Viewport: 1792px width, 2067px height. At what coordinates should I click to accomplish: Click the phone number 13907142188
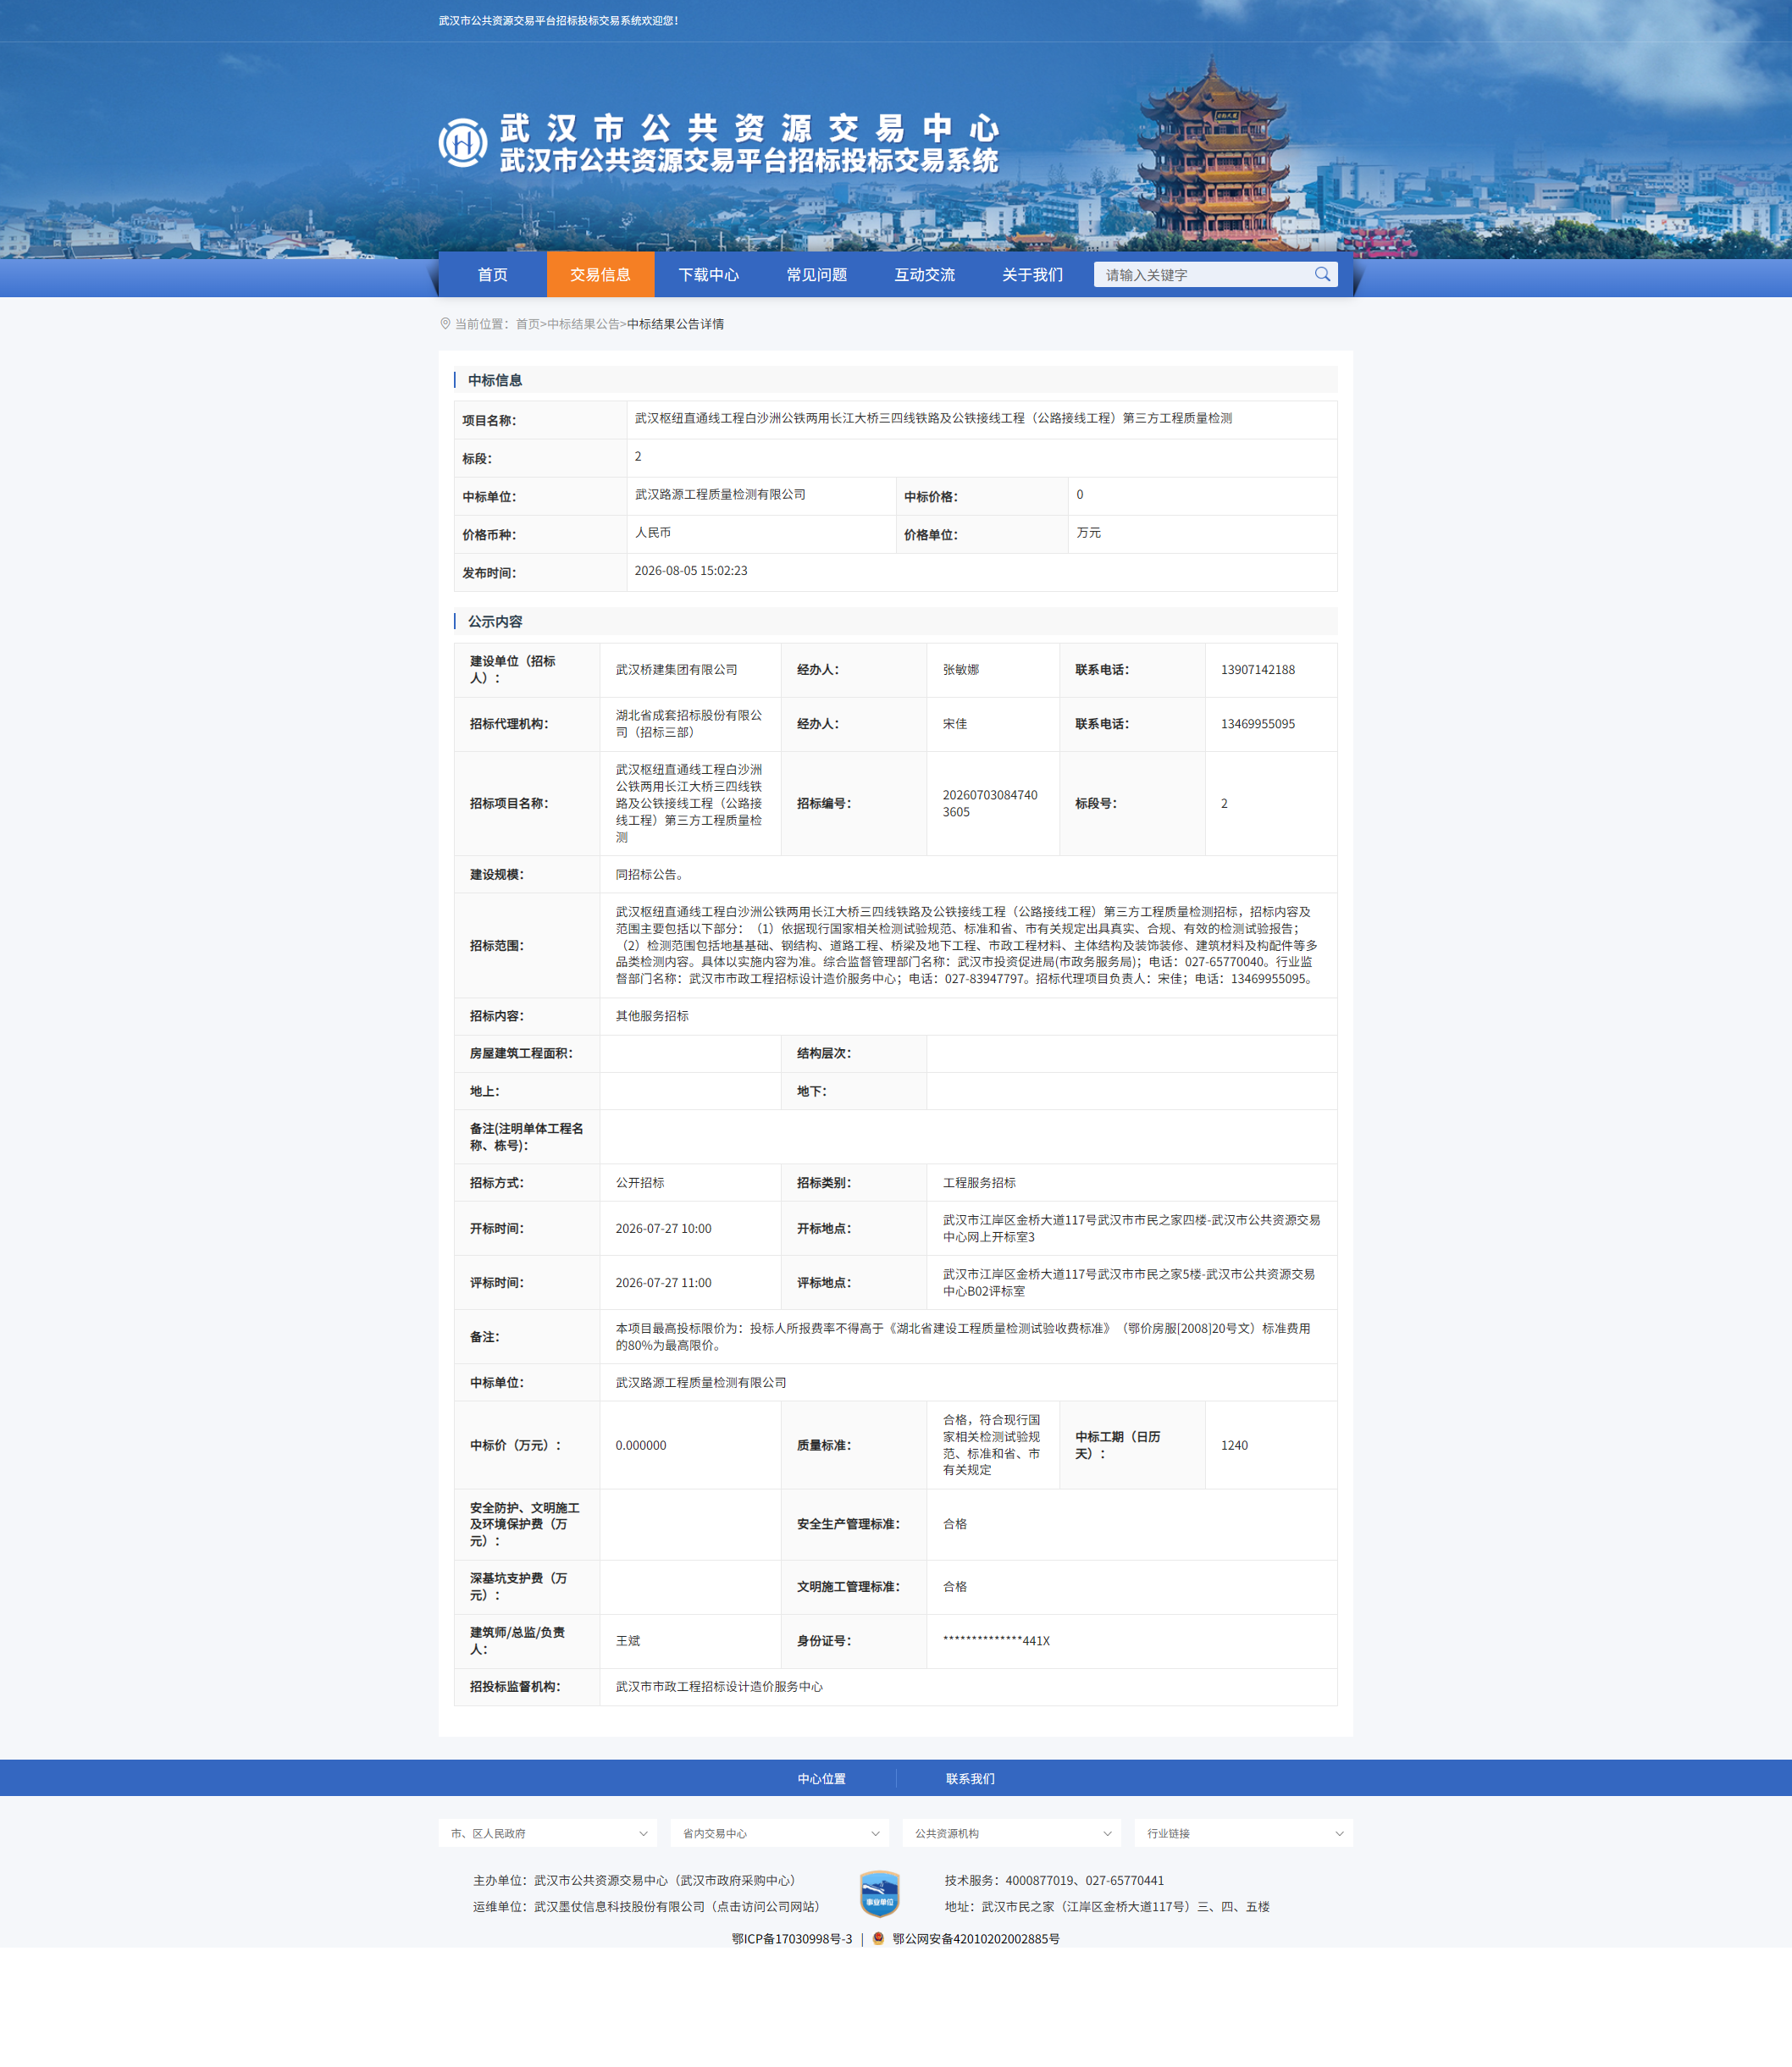point(1257,669)
